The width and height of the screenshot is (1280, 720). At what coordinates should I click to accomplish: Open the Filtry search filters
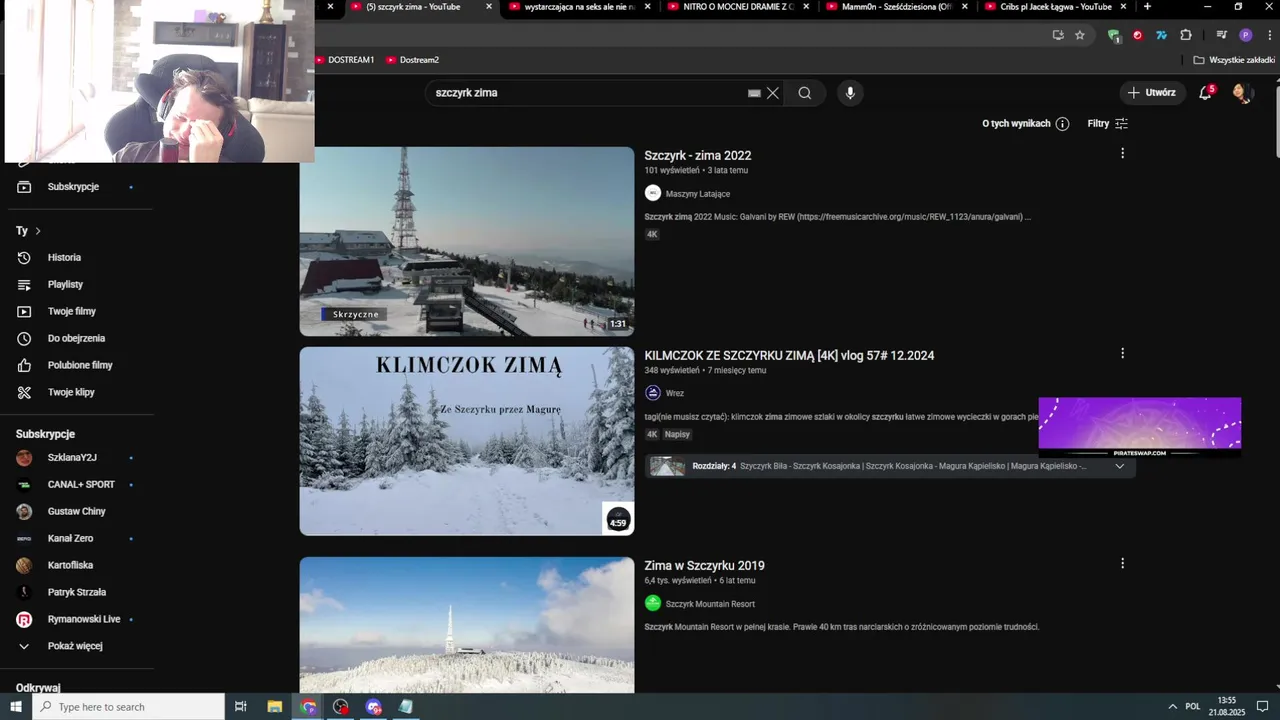[x=1108, y=124]
